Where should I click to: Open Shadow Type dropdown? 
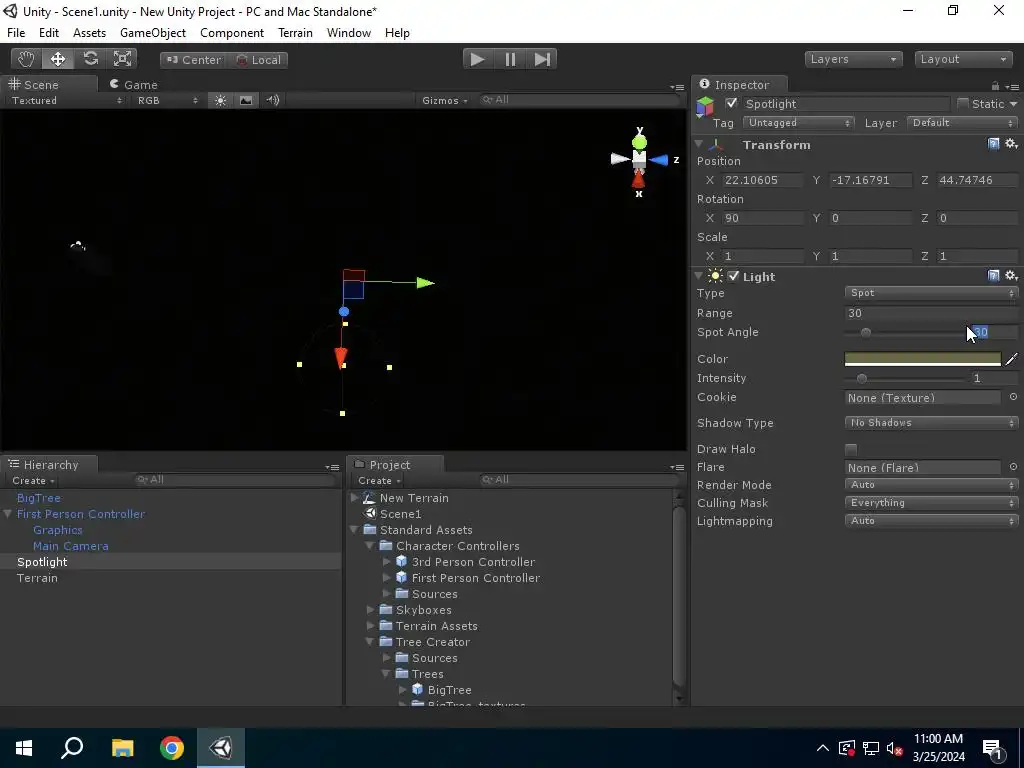[x=931, y=423]
